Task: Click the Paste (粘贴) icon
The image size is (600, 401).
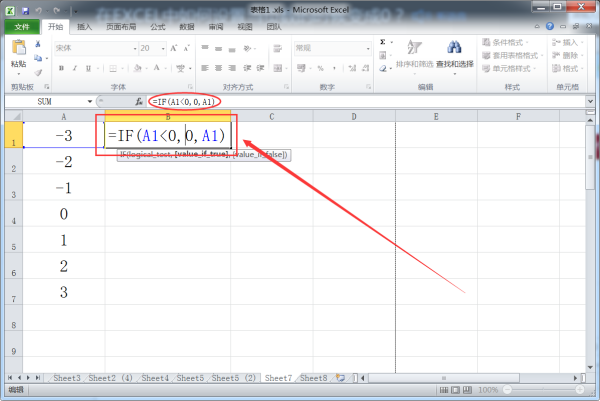Action: coord(18,52)
